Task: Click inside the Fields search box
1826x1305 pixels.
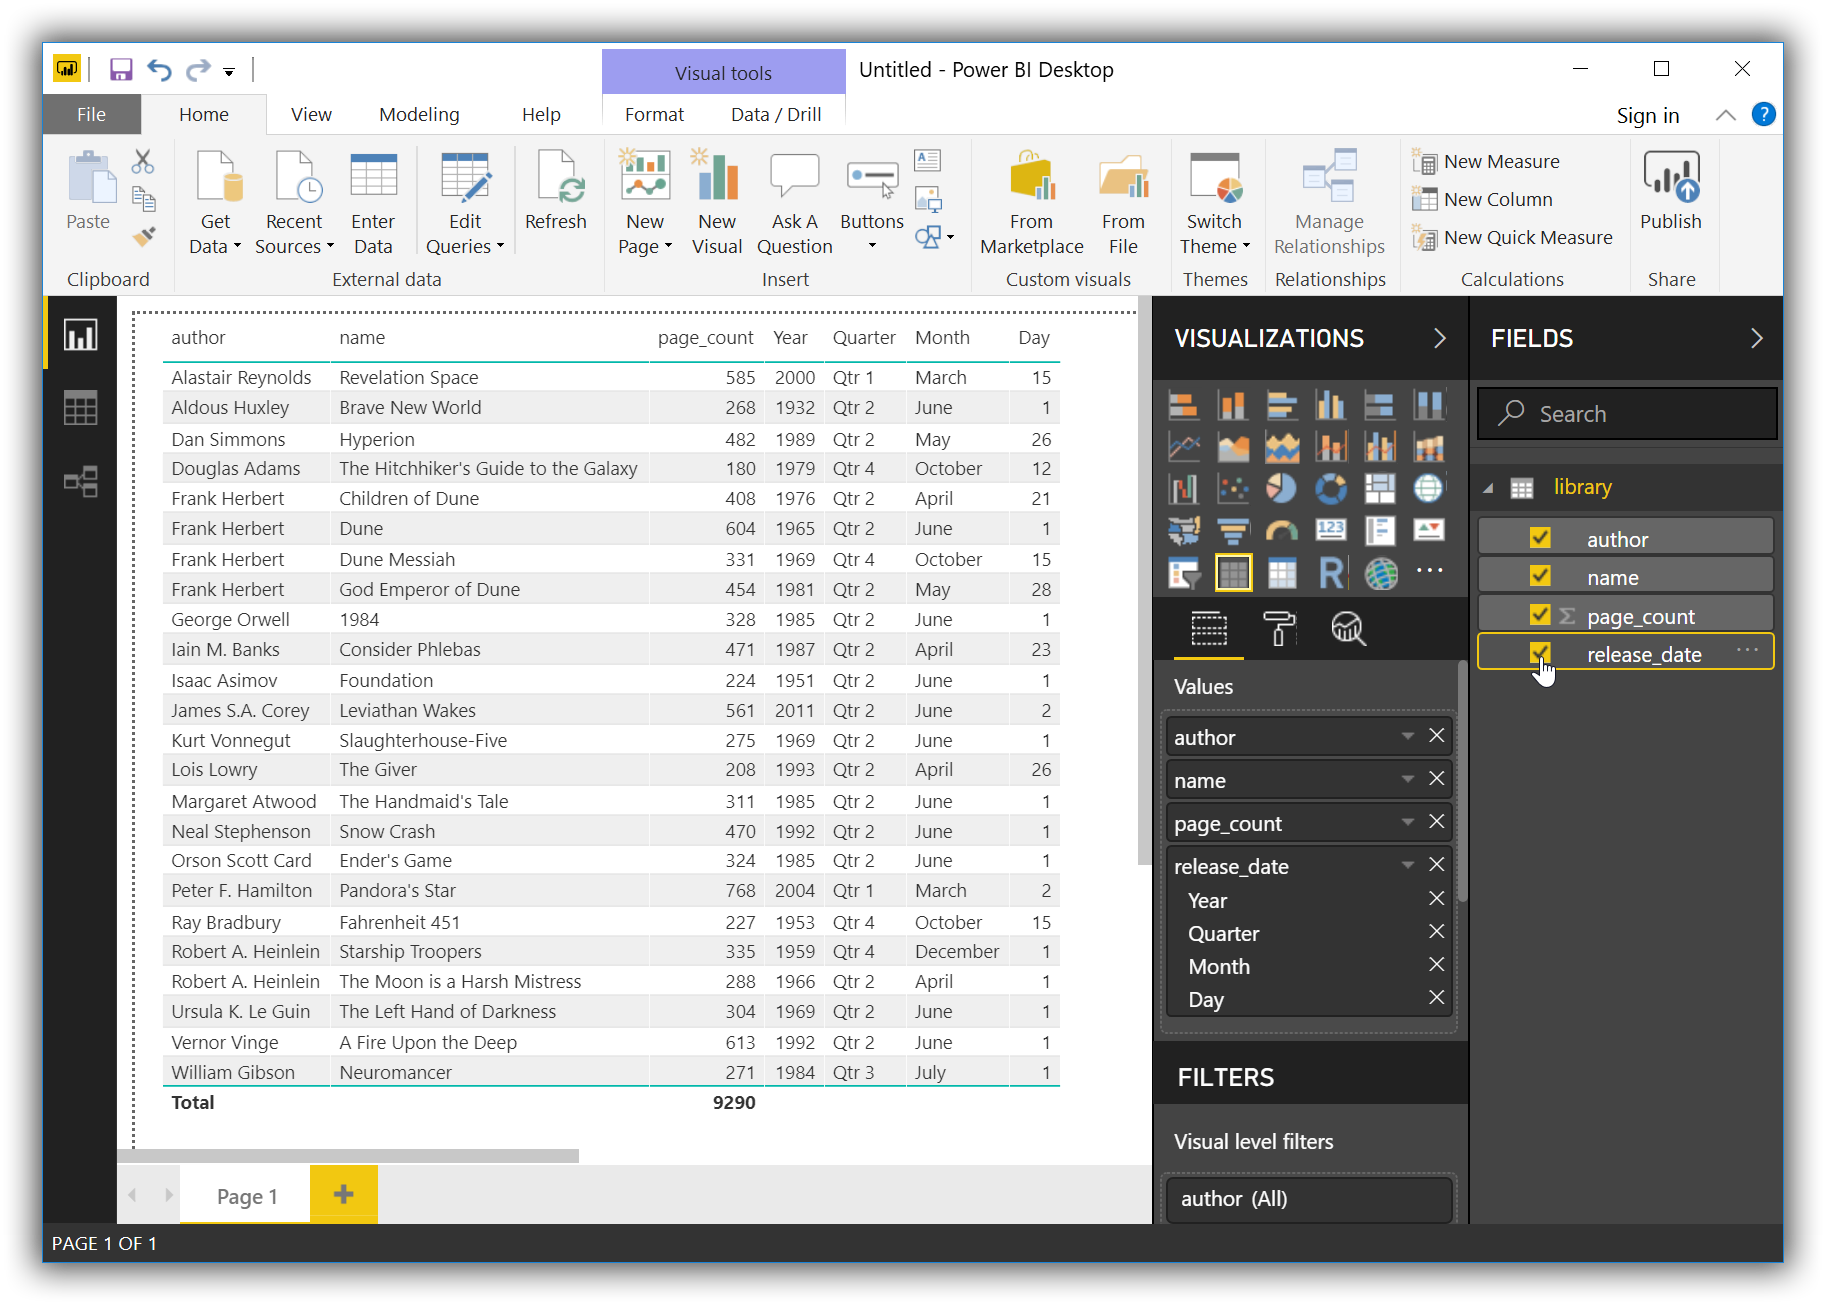Action: [1630, 413]
